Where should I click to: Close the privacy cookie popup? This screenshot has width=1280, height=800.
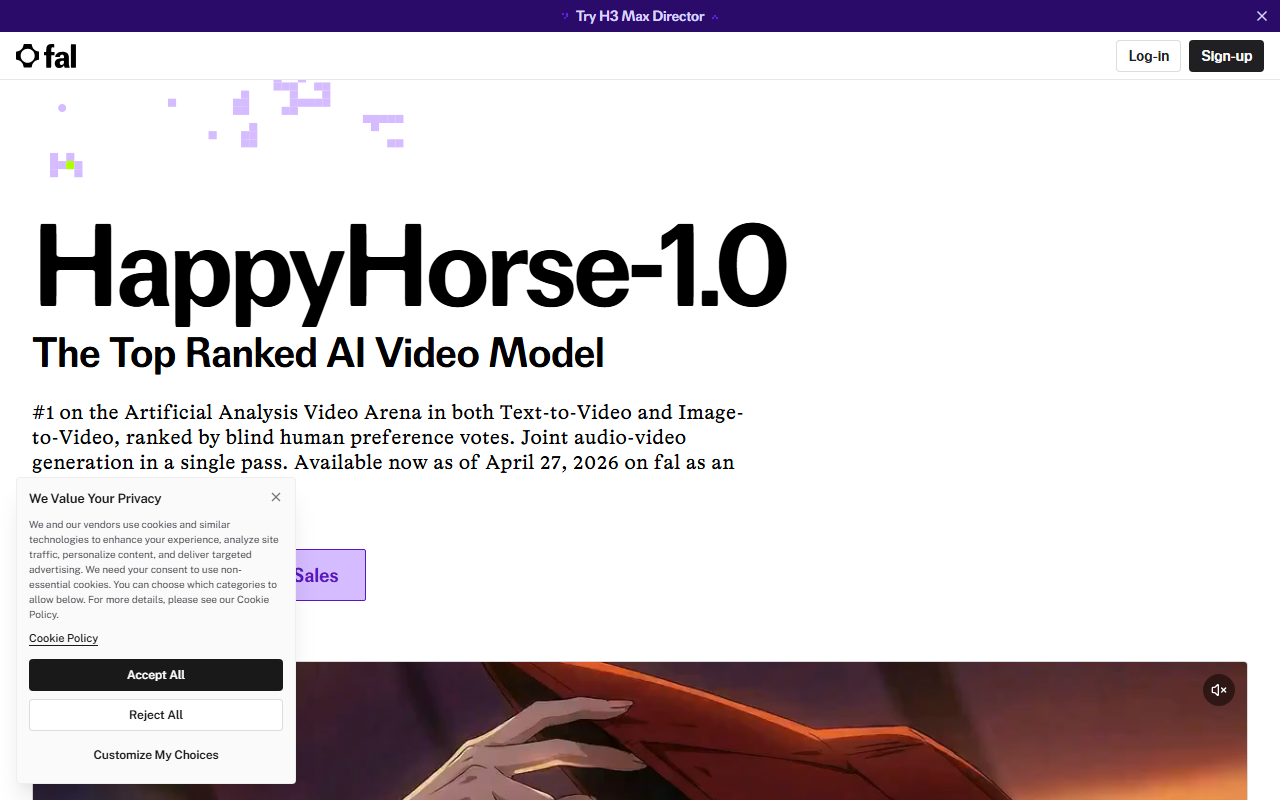tap(276, 497)
